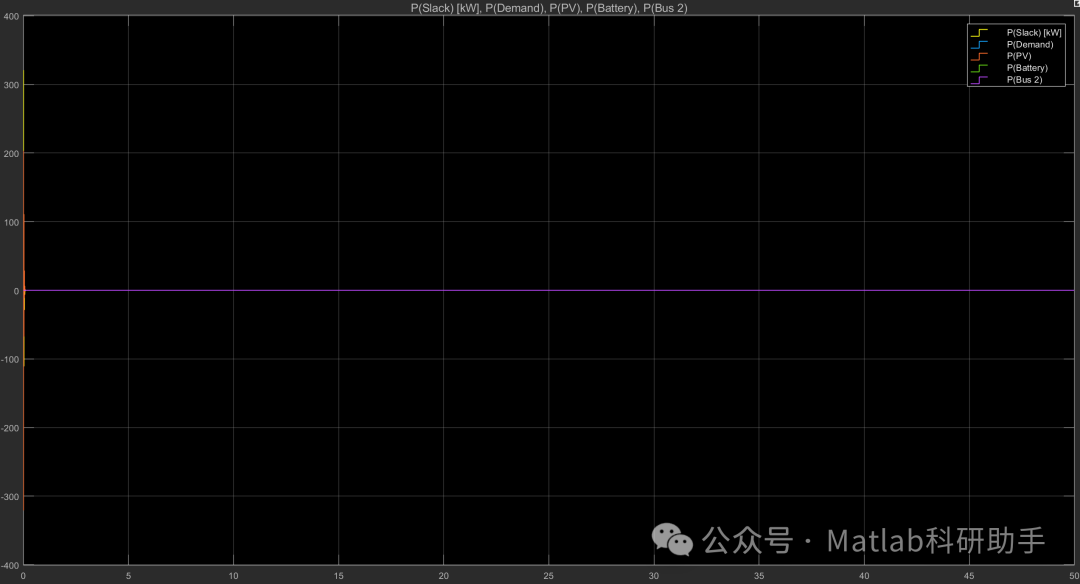Toggle the P(Battery) legend entry

point(1027,67)
